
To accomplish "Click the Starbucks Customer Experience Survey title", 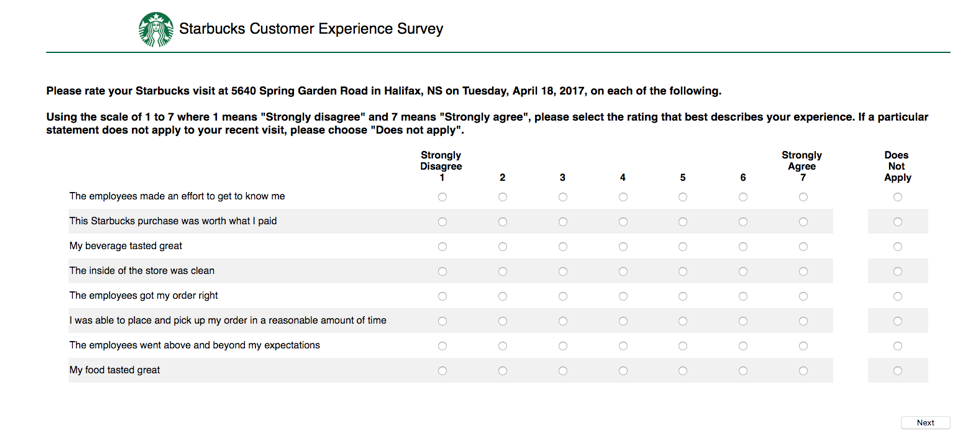I will [x=311, y=29].
